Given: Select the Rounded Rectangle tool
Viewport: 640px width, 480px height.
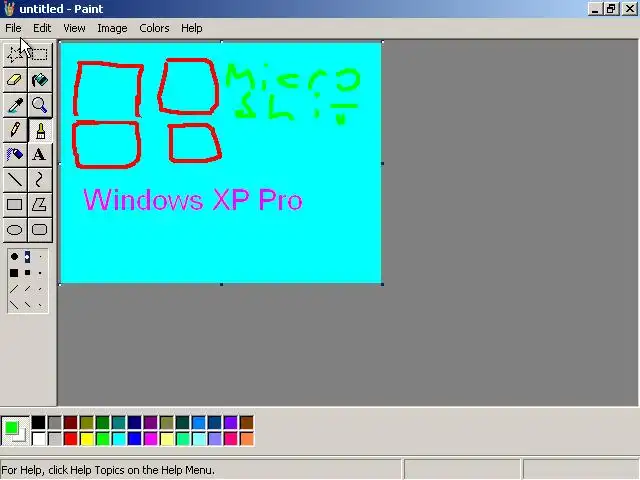Looking at the screenshot, I should [40, 230].
